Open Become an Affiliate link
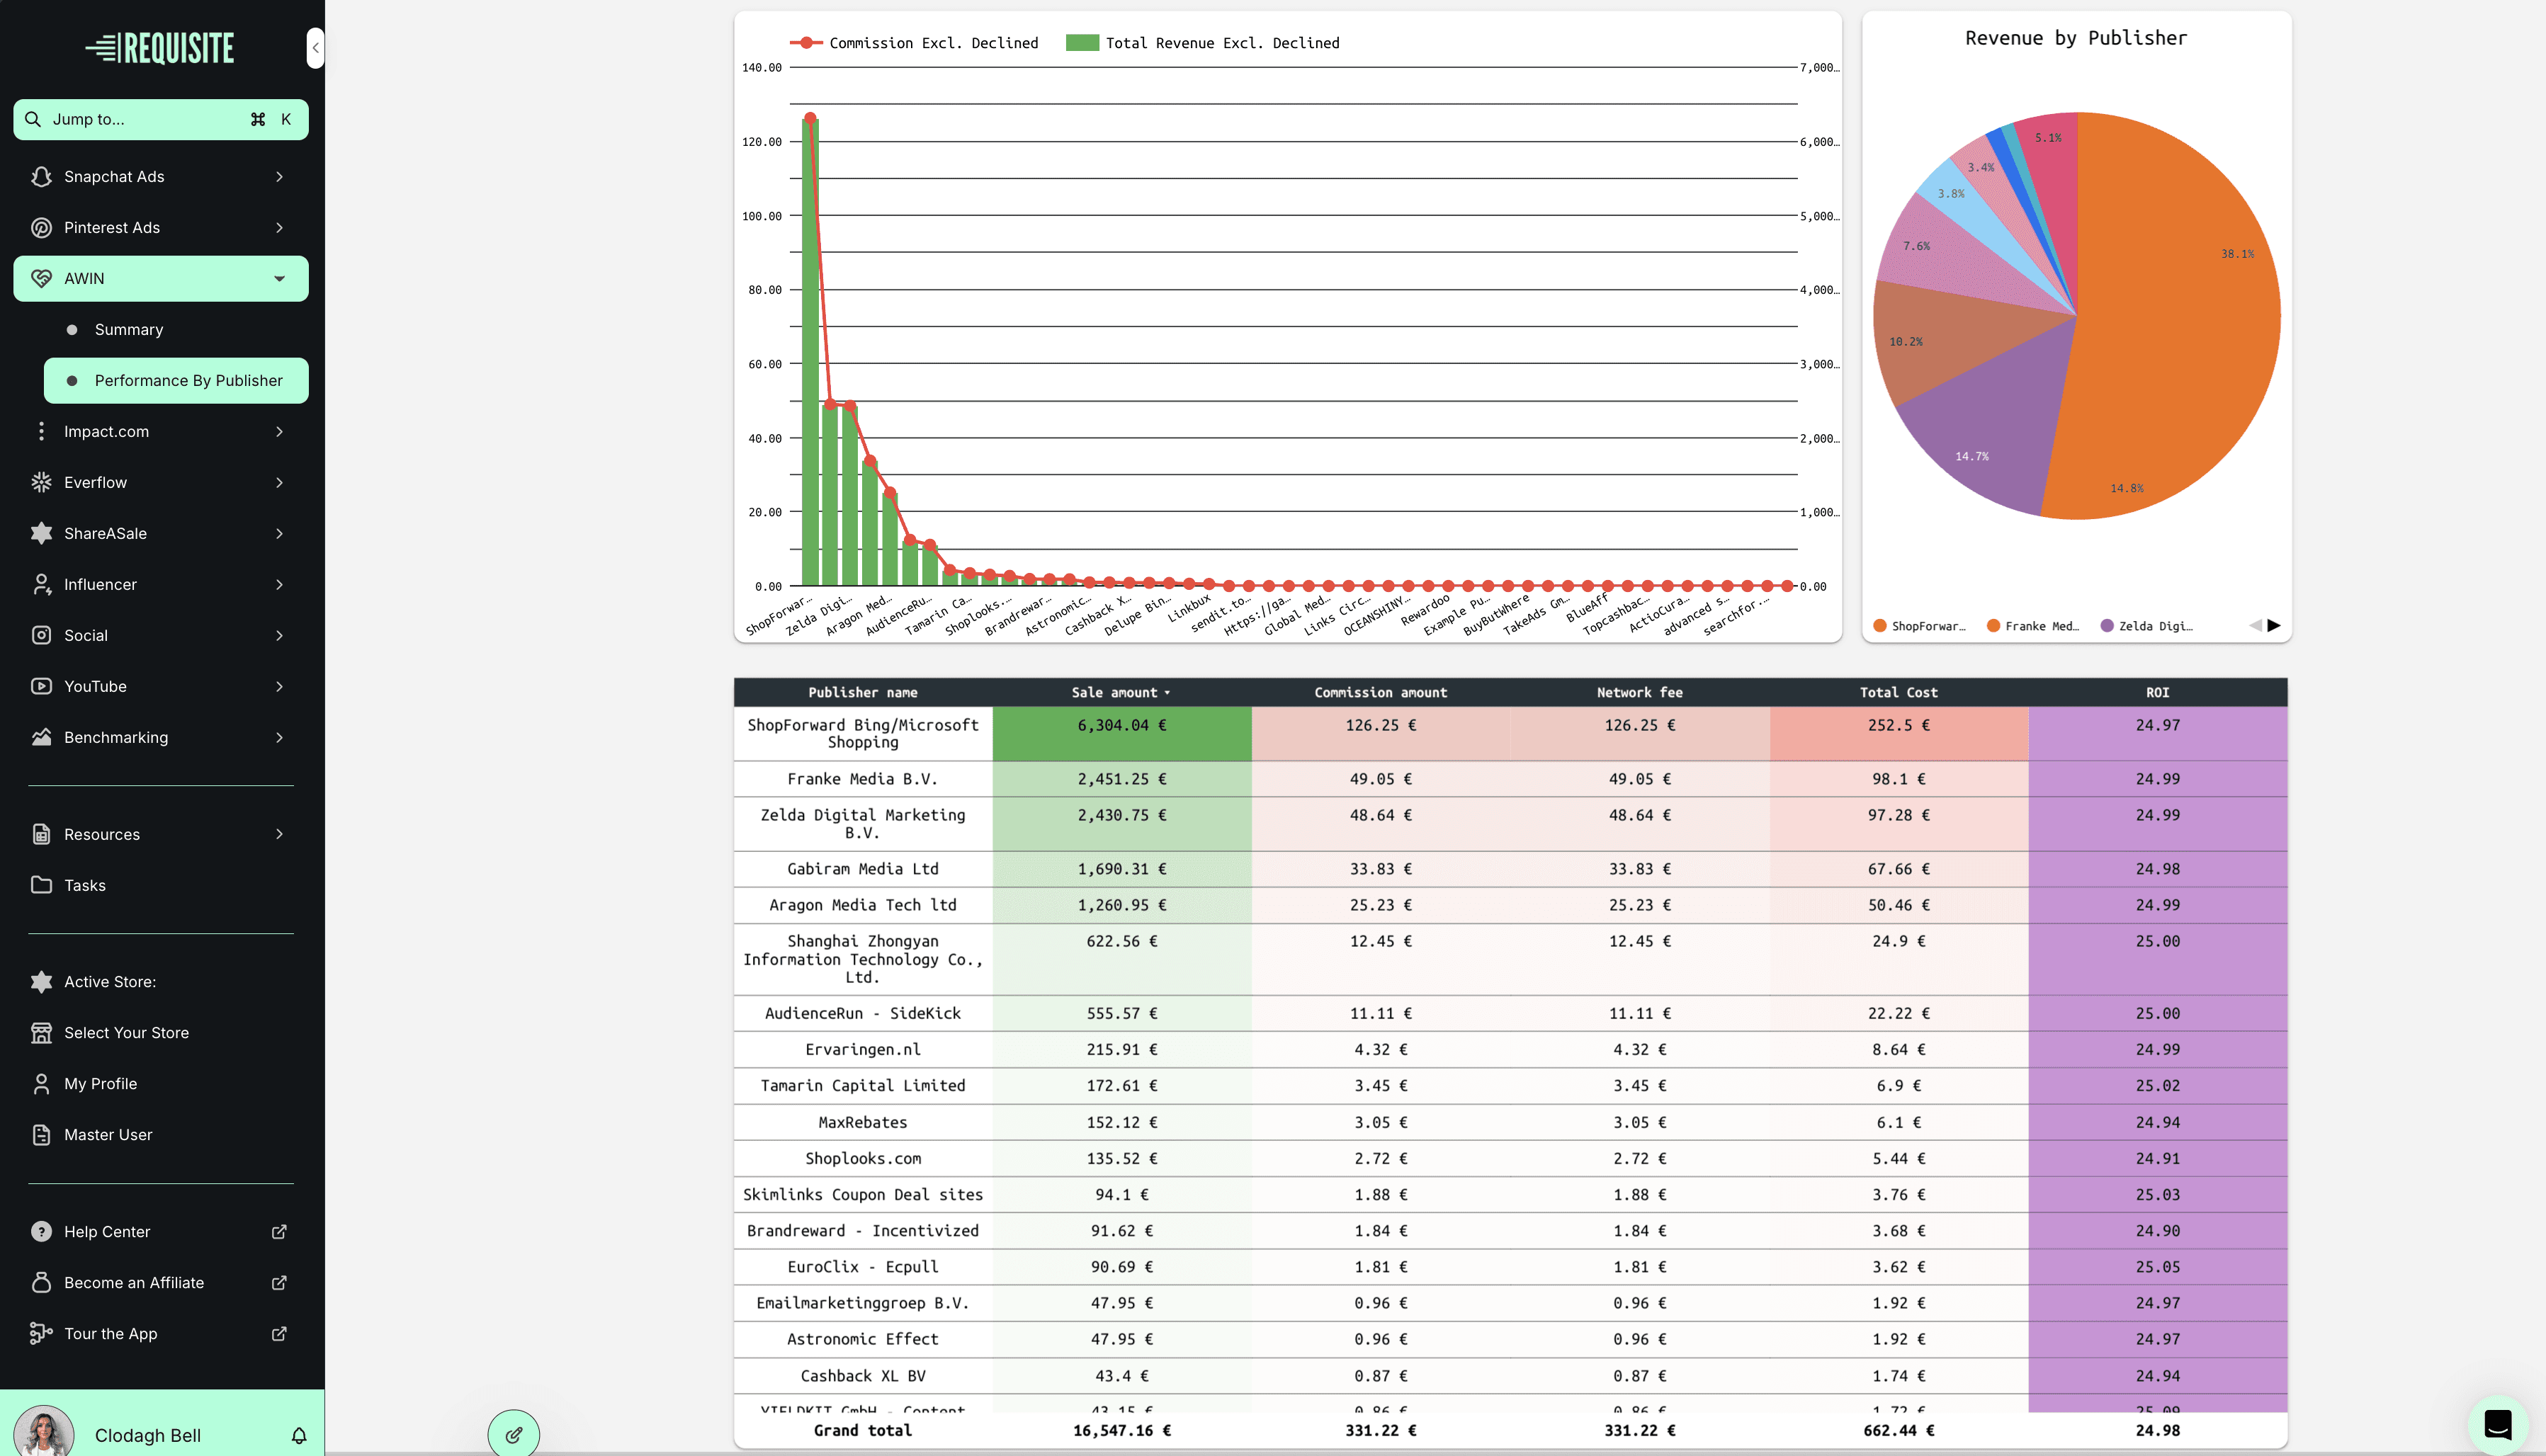This screenshot has height=1456, width=2546. [x=279, y=1282]
